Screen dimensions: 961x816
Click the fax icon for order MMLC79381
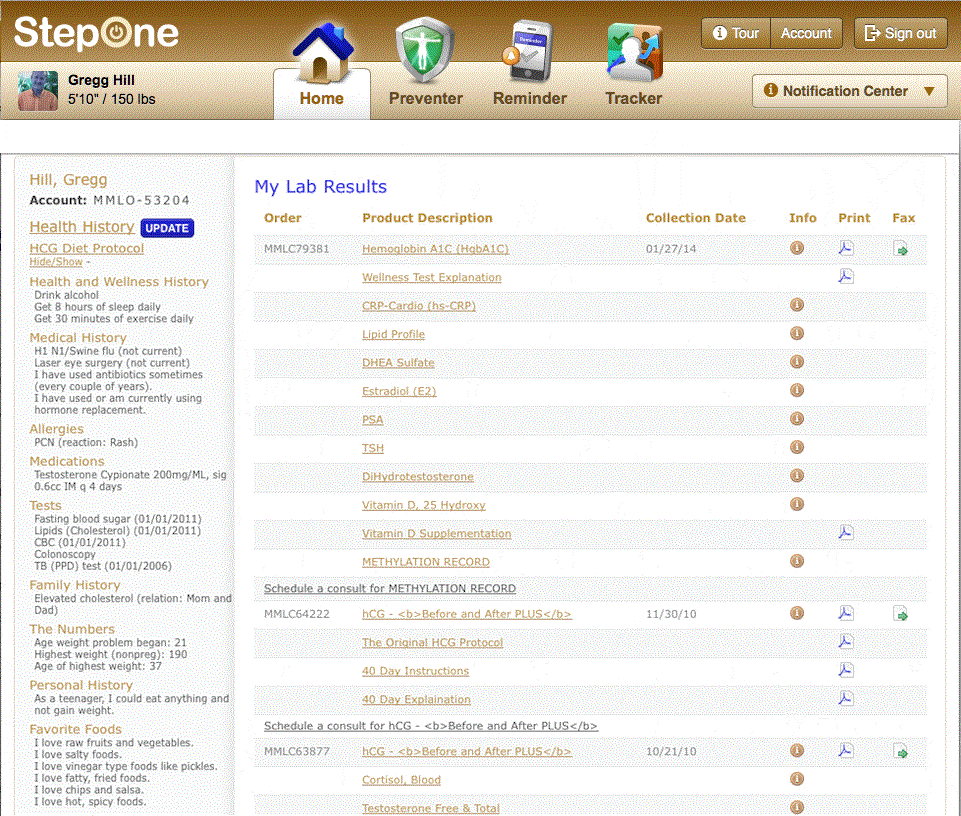coord(901,249)
